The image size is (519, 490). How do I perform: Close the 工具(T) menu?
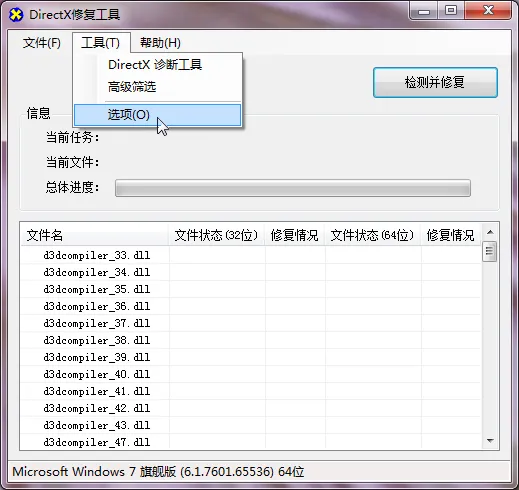(101, 43)
